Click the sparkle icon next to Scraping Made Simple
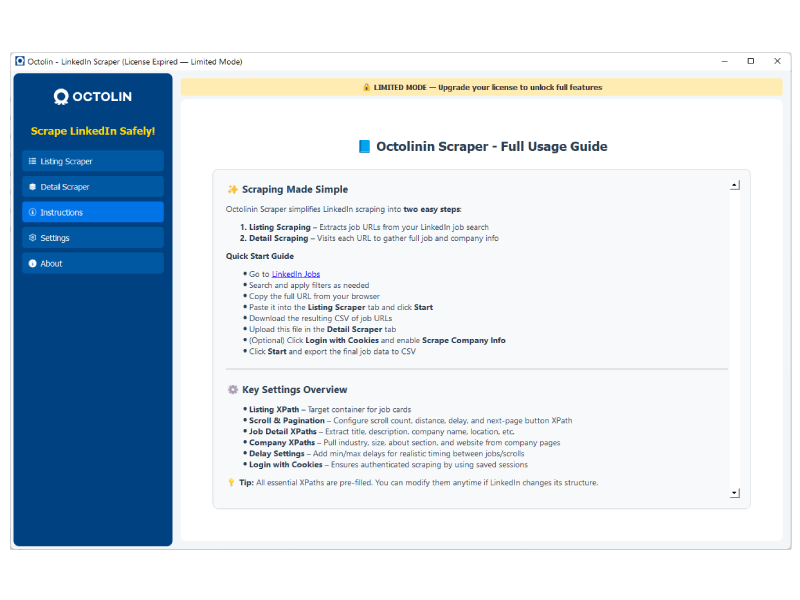This screenshot has width=800, height=600. coord(233,189)
